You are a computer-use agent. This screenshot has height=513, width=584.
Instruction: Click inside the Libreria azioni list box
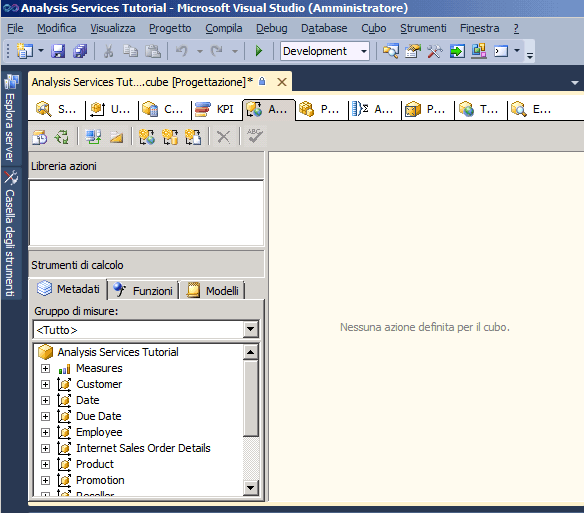146,213
